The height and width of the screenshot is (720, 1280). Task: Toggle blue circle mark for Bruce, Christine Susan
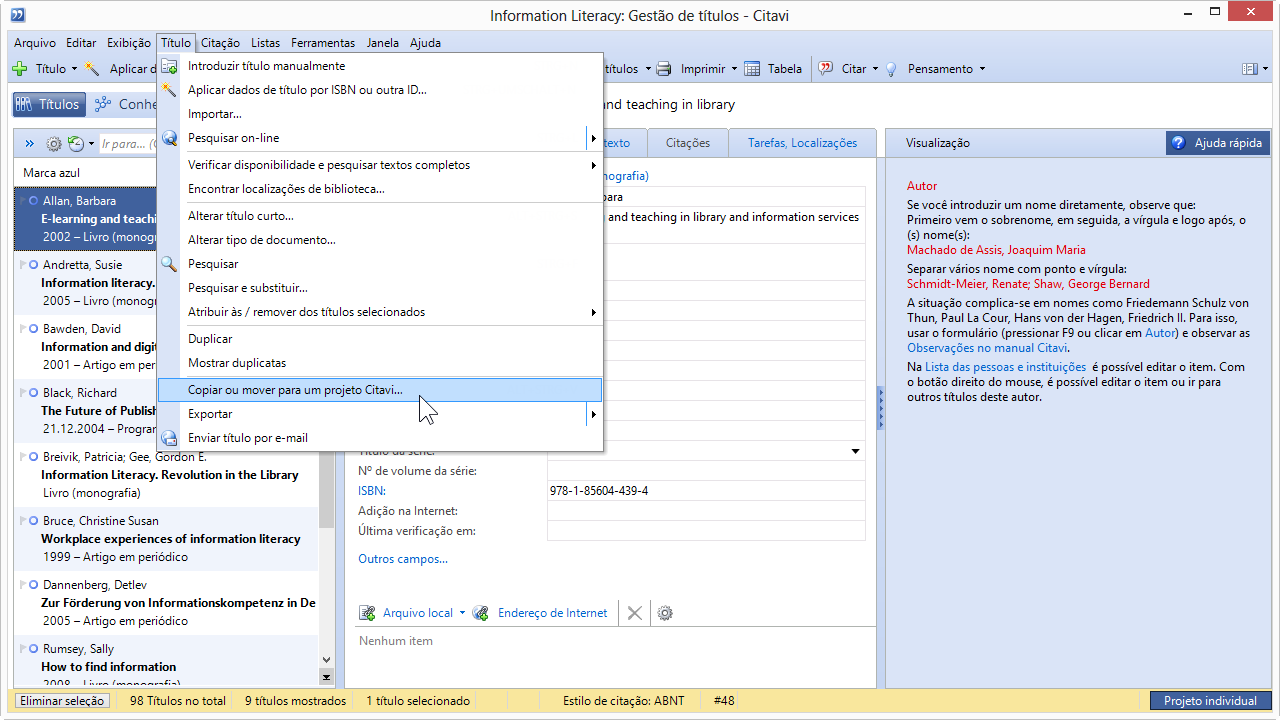click(34, 521)
